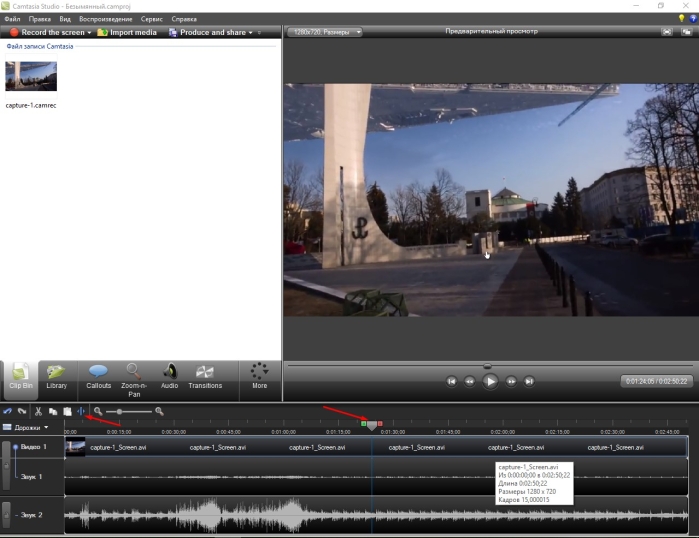Expand Produce and share dropdown arrow
Image resolution: width=699 pixels, height=538 pixels.
(x=251, y=33)
